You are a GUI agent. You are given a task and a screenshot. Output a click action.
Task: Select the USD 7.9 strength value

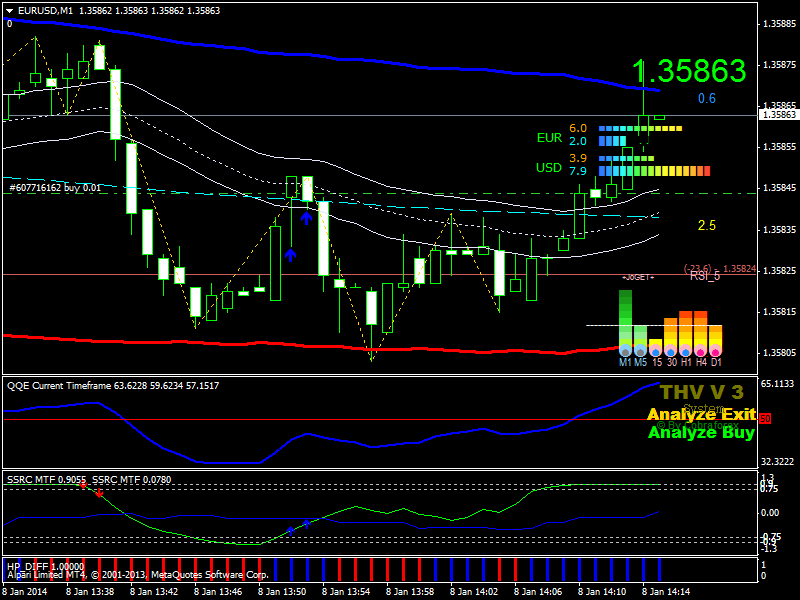[578, 171]
